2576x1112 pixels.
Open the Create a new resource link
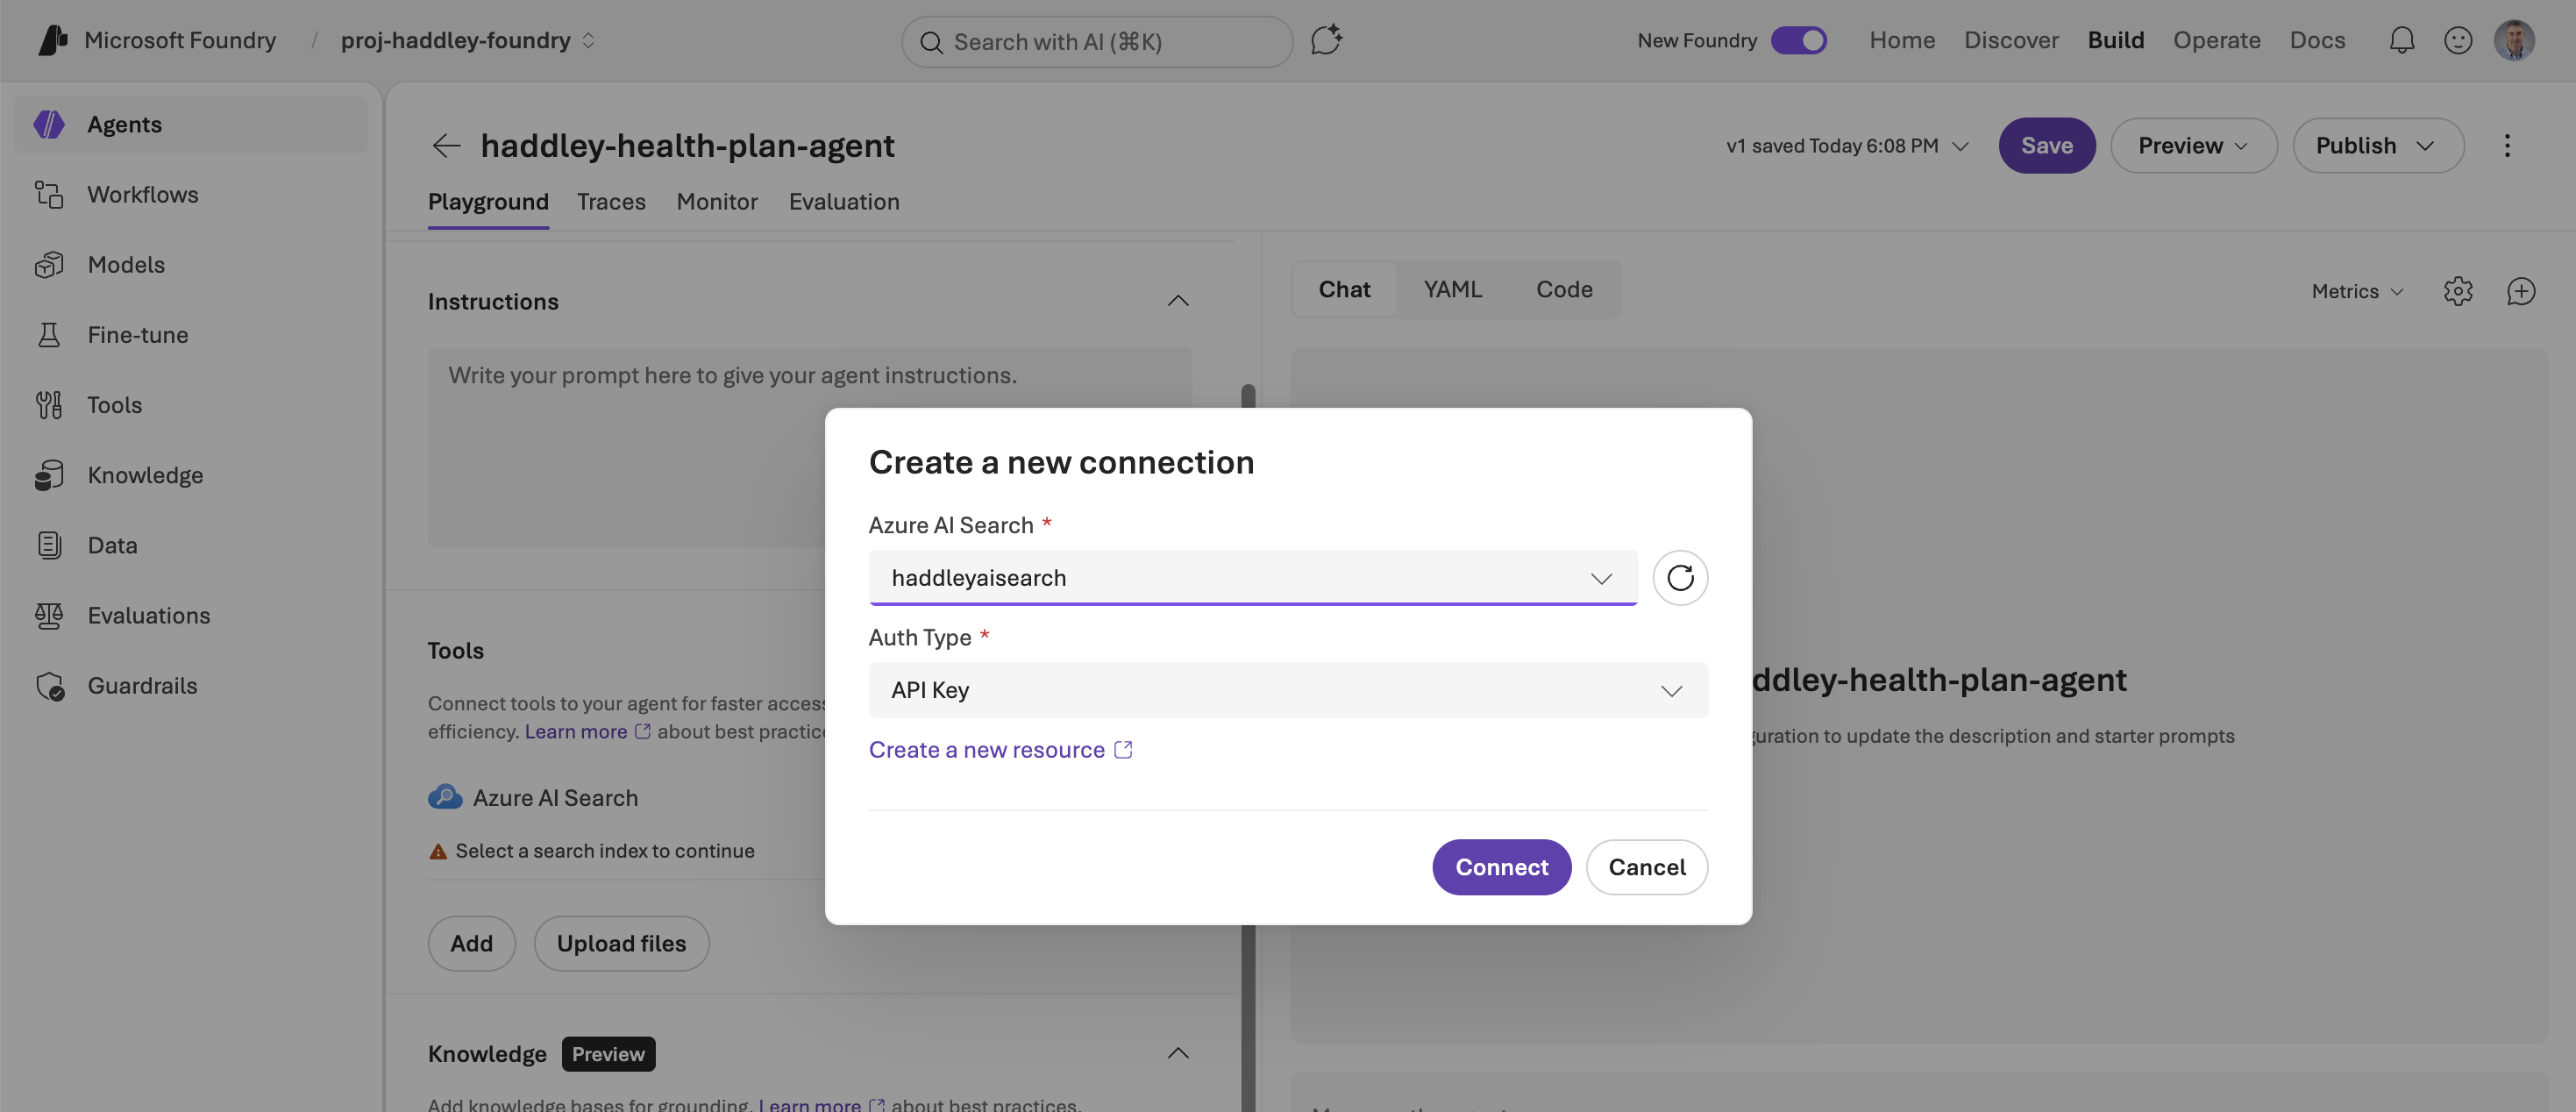coord(989,749)
